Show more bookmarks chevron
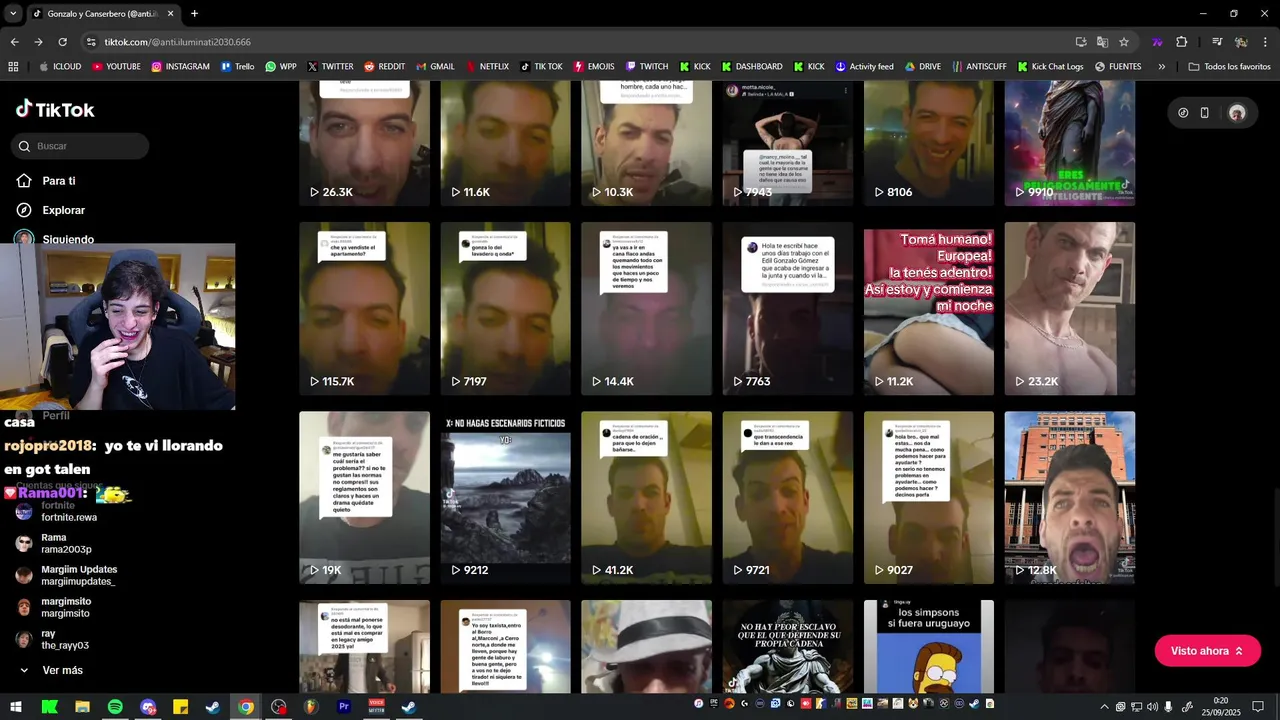This screenshot has width=1280, height=720. tap(1161, 67)
